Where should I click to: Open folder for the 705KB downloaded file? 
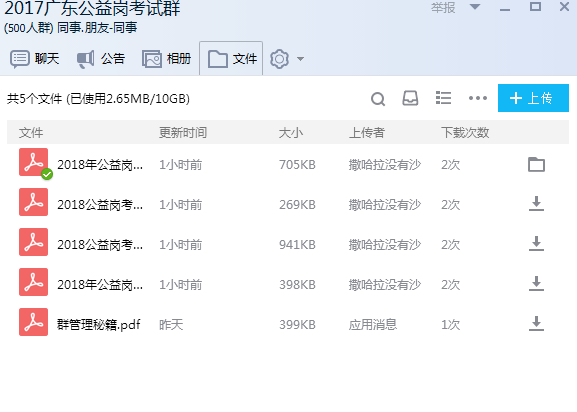tap(536, 164)
